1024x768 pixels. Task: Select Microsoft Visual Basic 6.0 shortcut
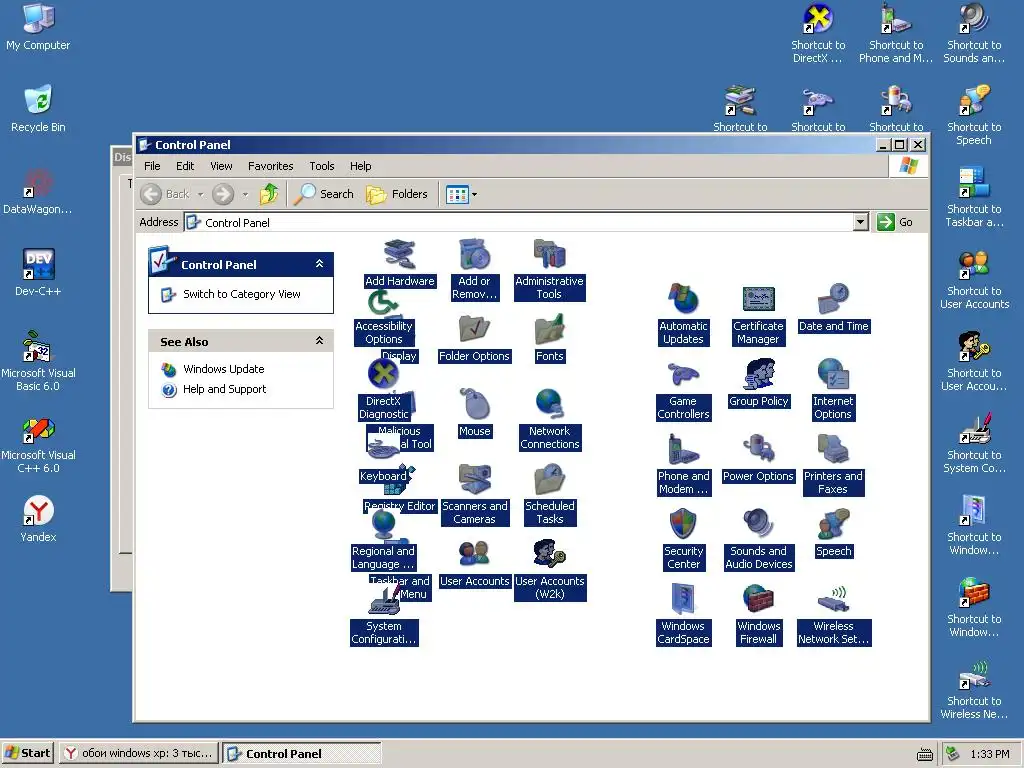coord(38,360)
